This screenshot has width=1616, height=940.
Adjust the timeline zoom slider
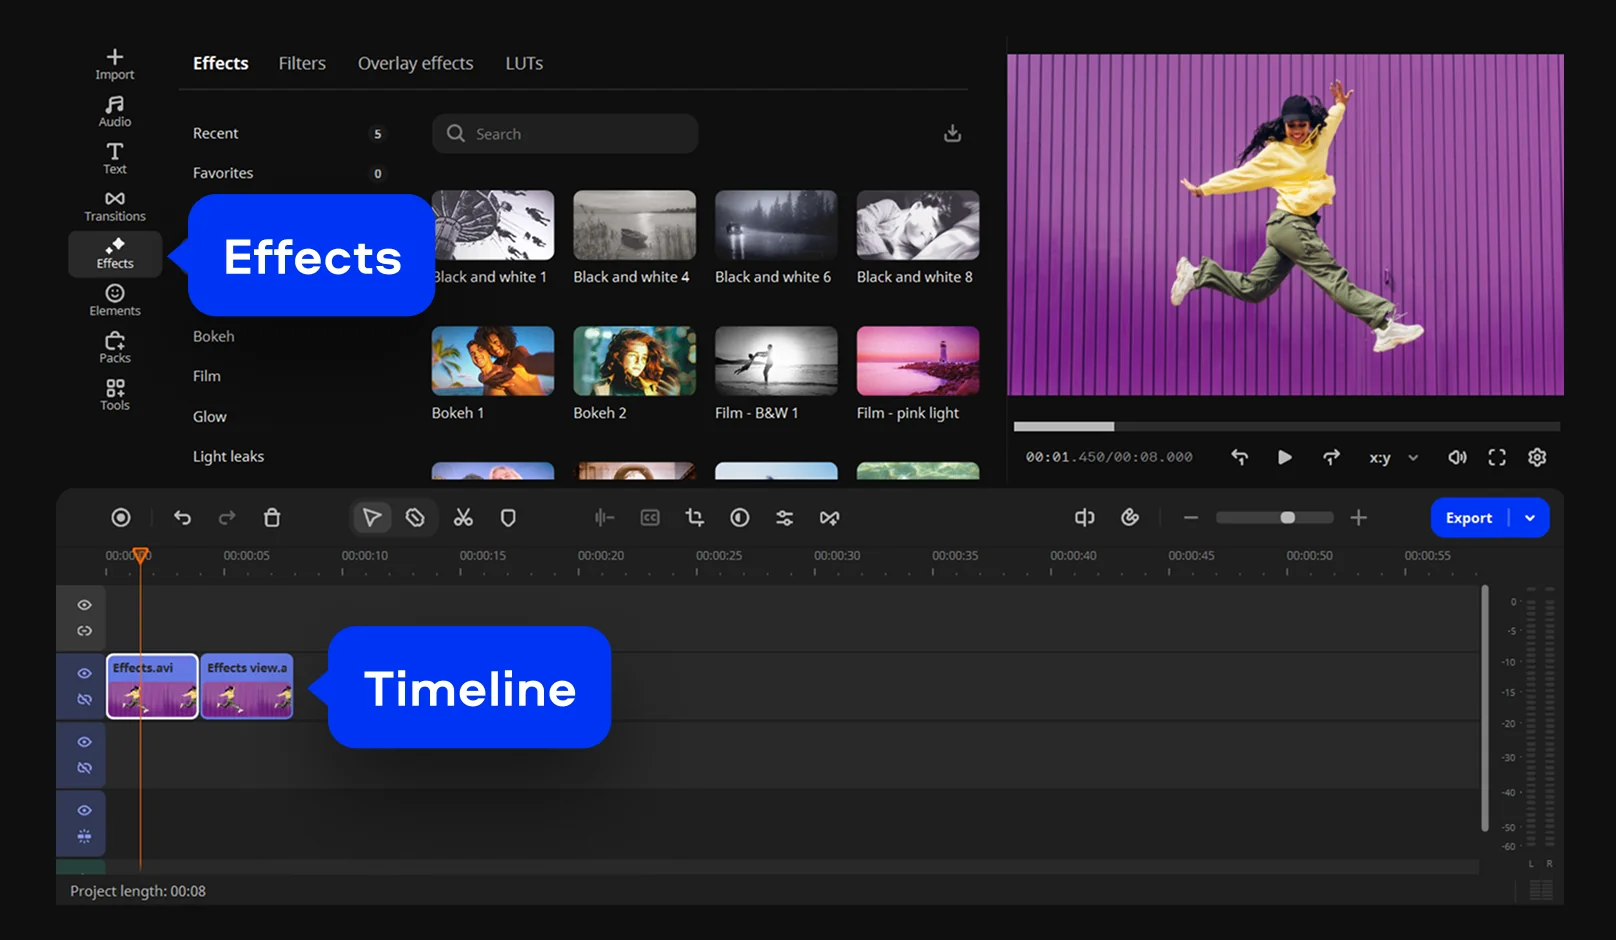[x=1287, y=517]
